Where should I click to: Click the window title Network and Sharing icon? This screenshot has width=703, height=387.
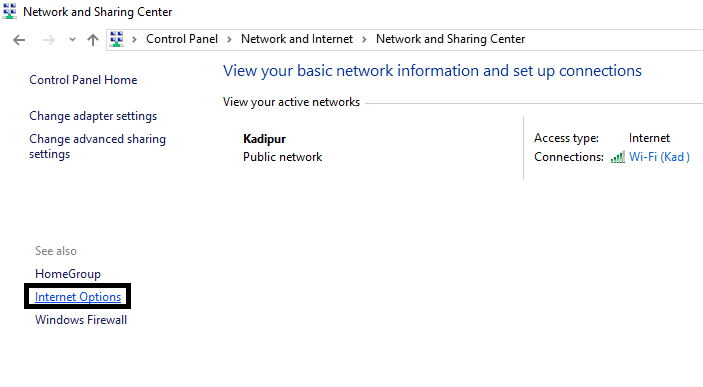(x=9, y=11)
